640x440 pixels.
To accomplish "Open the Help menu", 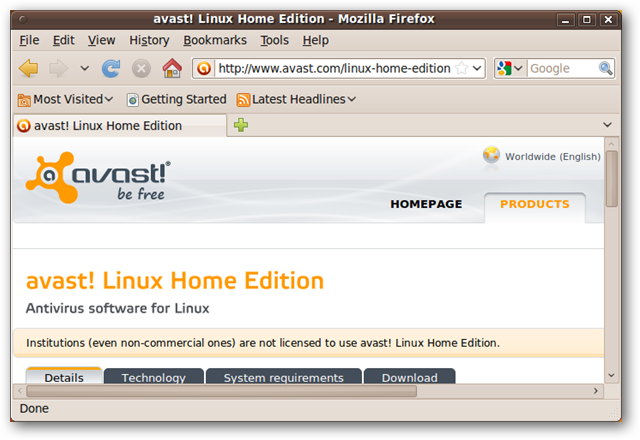I will coord(316,40).
